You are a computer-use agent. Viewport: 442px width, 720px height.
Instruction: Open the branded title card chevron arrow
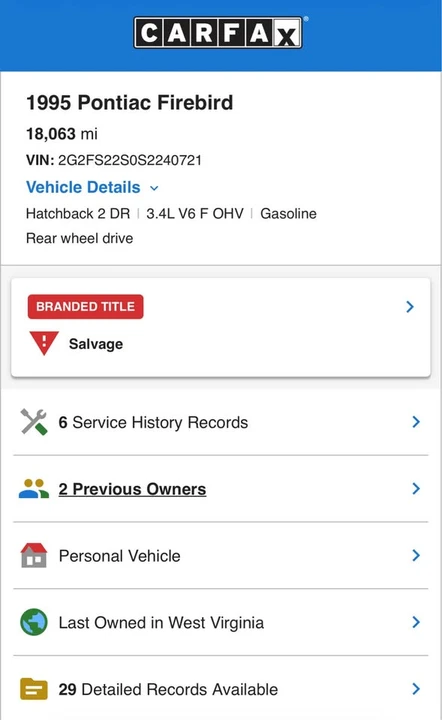click(410, 307)
